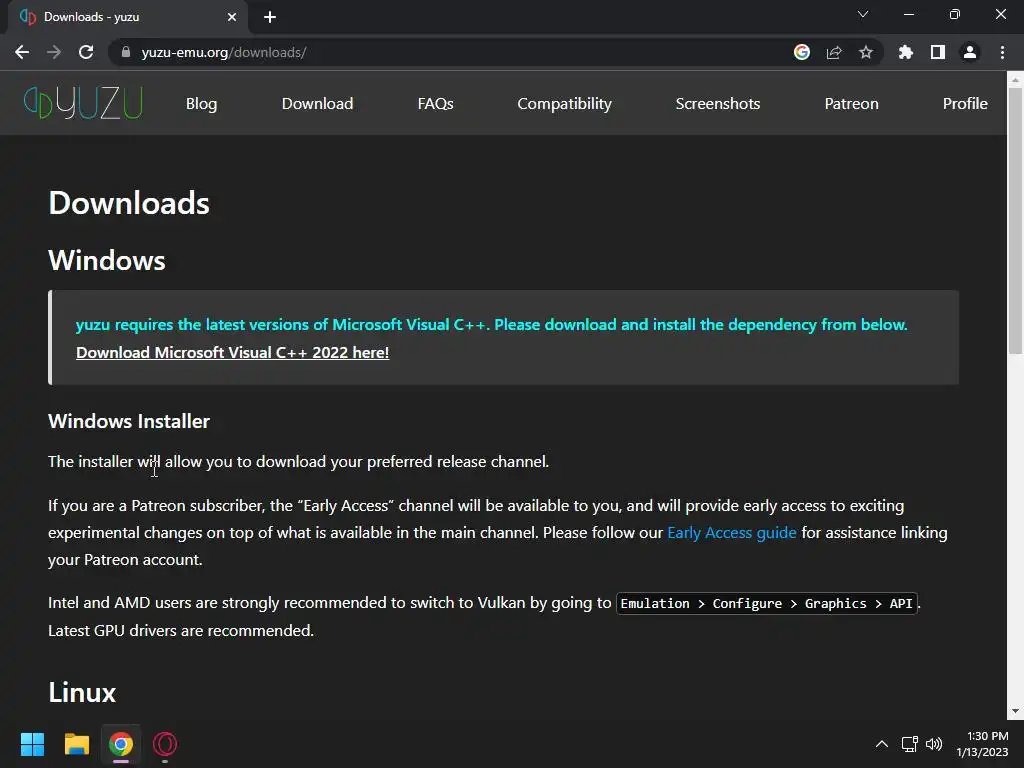This screenshot has height=768, width=1024.
Task: Open the Extensions puzzle icon
Action: tap(906, 52)
